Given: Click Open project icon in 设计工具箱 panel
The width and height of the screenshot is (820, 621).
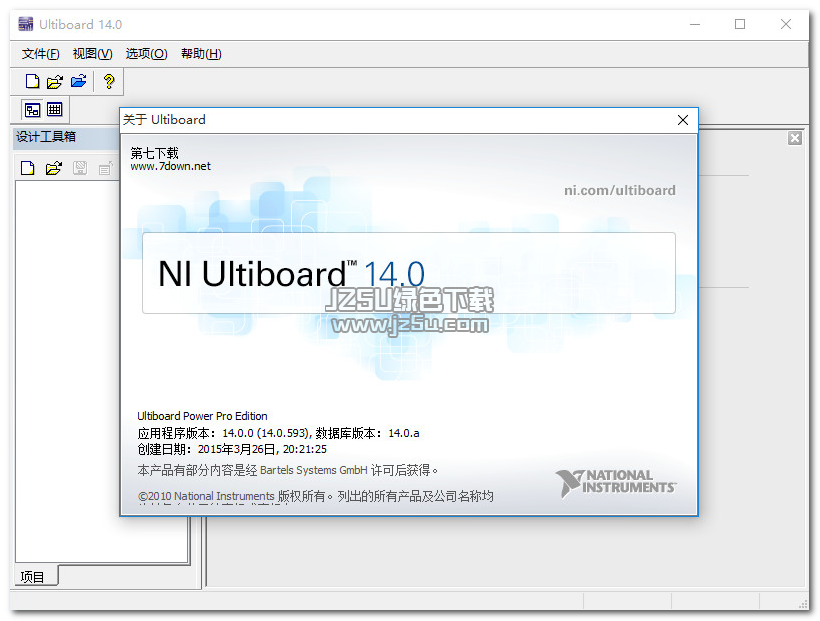Looking at the screenshot, I should [x=53, y=168].
